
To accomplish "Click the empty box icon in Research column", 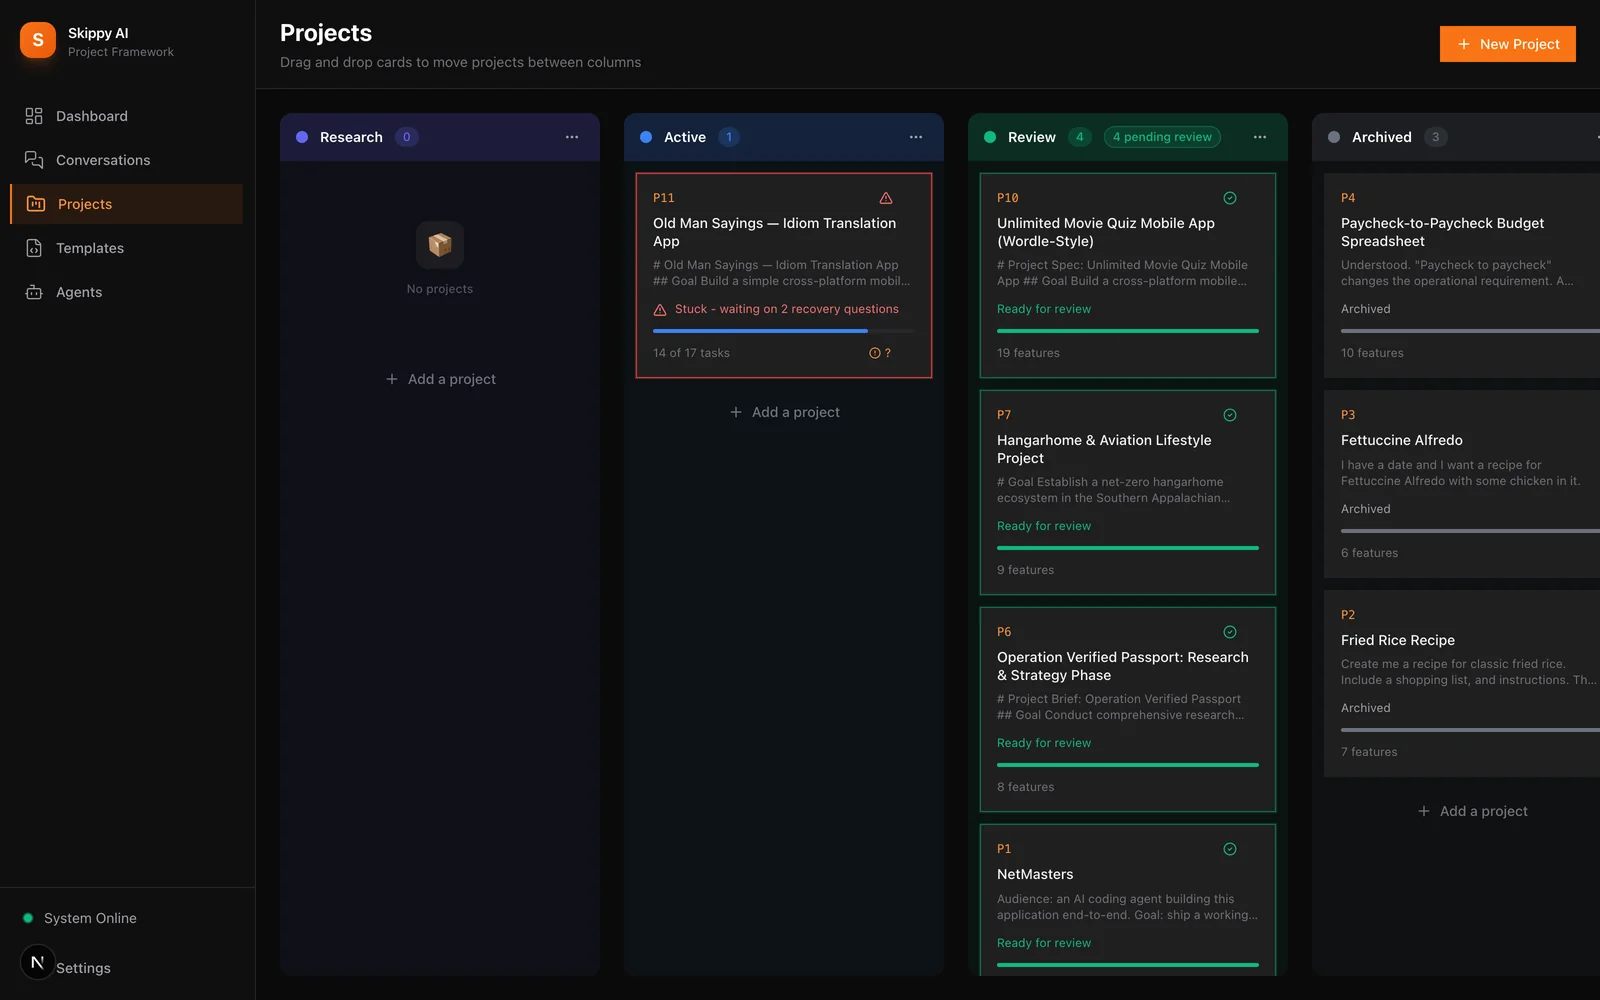I will pyautogui.click(x=440, y=245).
